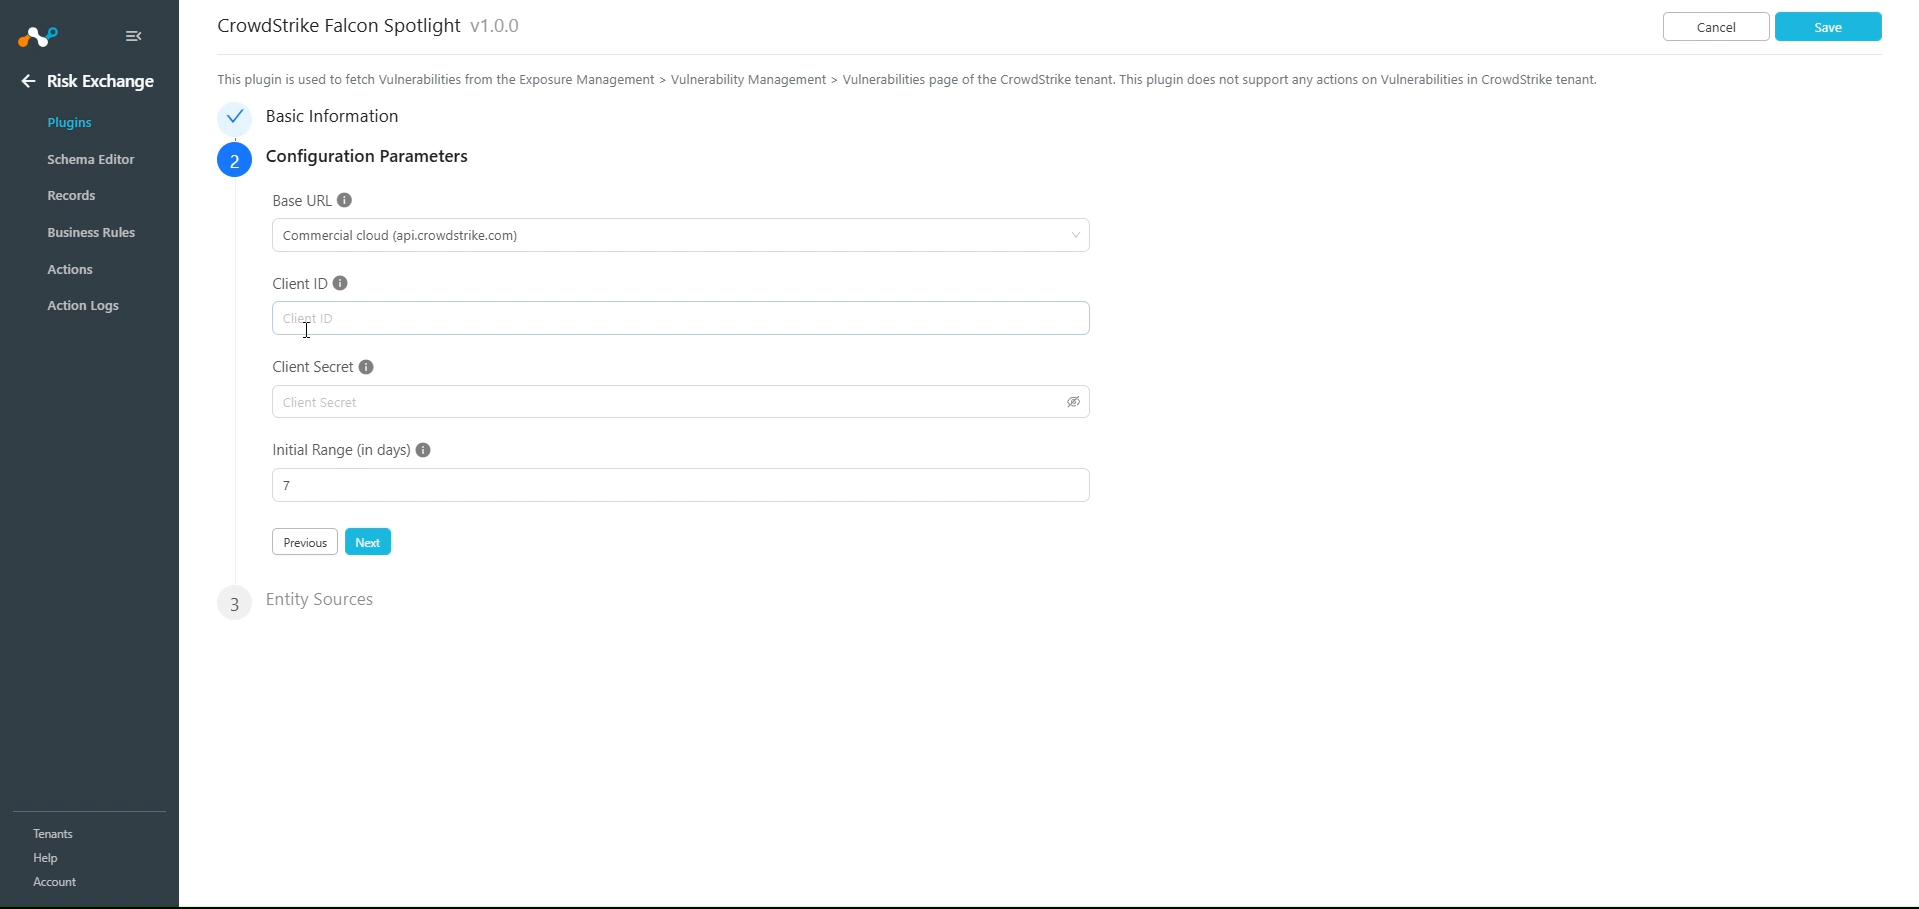Click the step 2 circle icon
This screenshot has width=1919, height=909.
(234, 160)
